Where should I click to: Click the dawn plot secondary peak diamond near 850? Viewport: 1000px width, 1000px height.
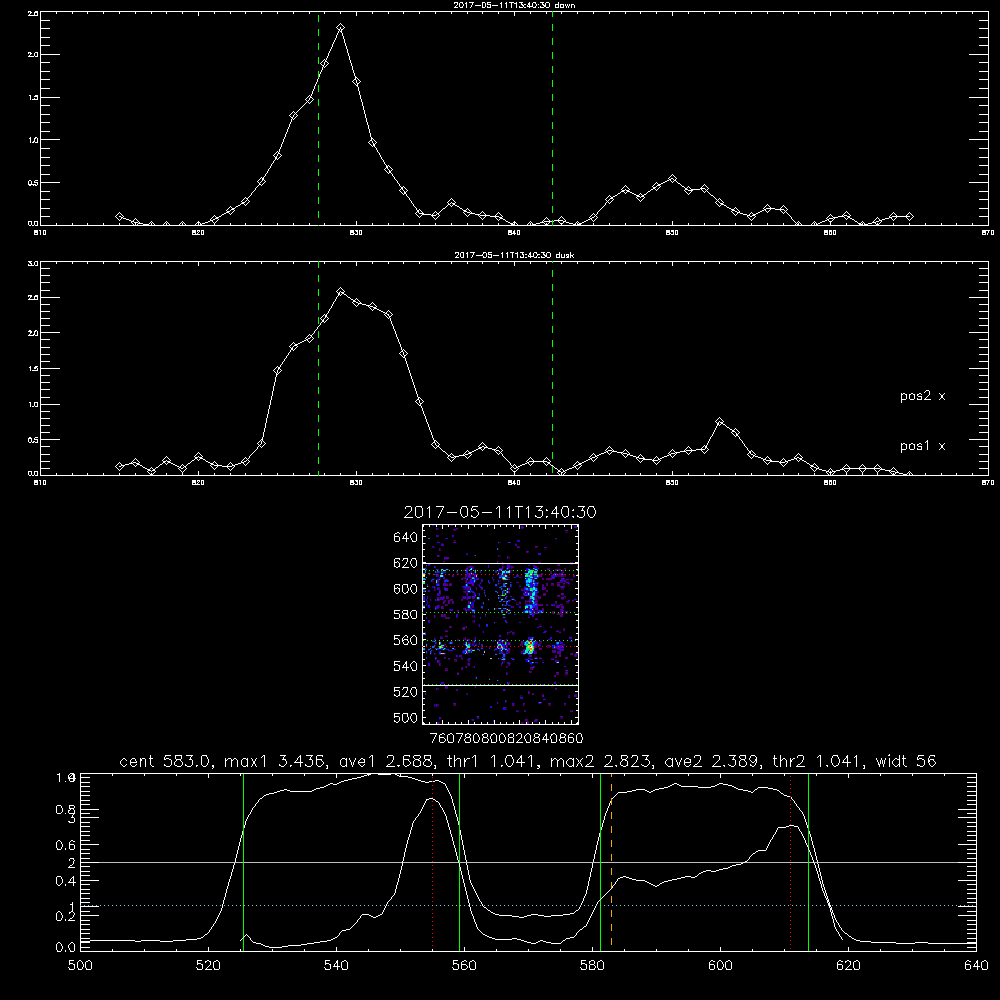coord(672,179)
